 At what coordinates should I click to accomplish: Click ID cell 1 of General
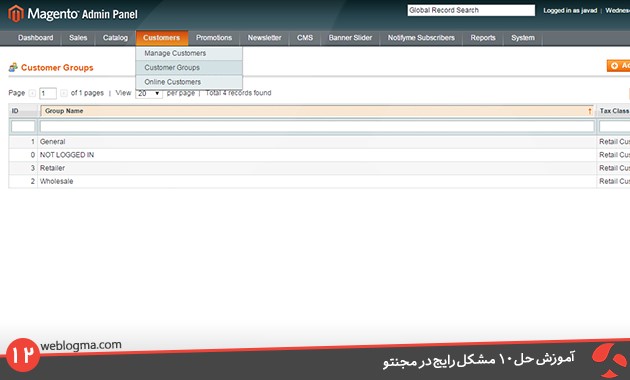[23, 142]
